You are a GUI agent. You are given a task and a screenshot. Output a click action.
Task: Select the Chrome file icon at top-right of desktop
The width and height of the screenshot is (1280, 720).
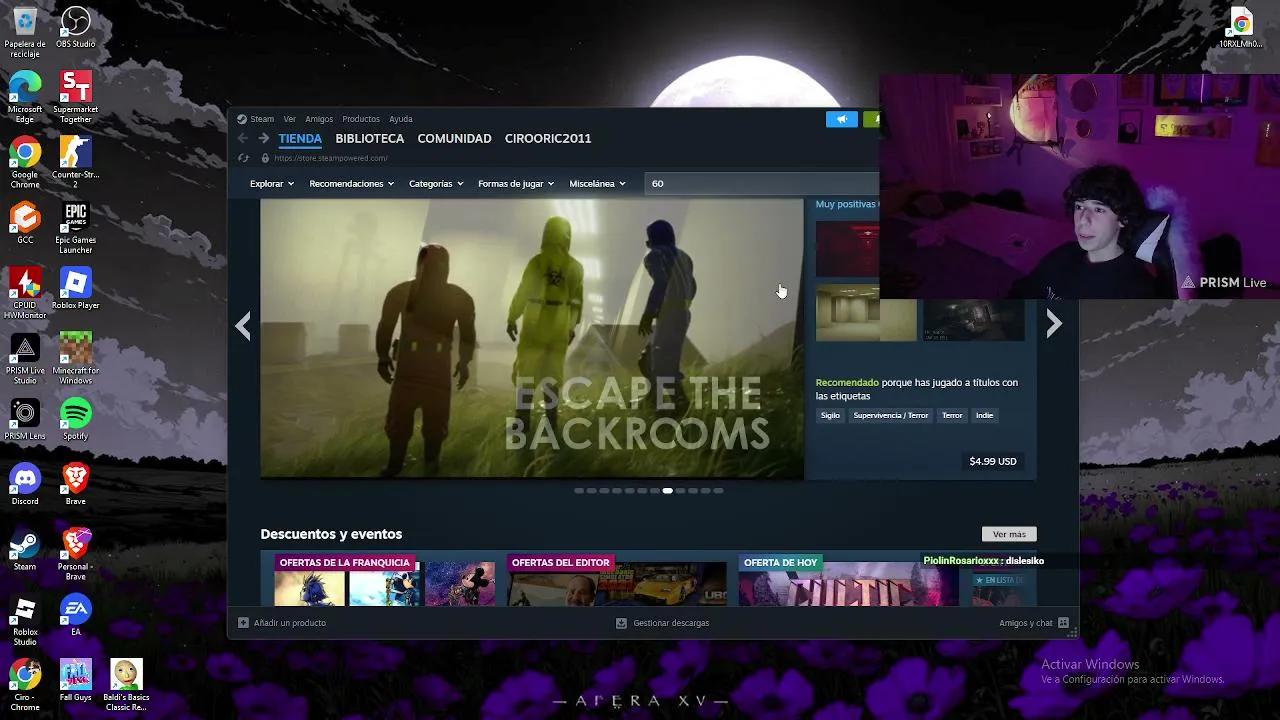[x=1241, y=28]
